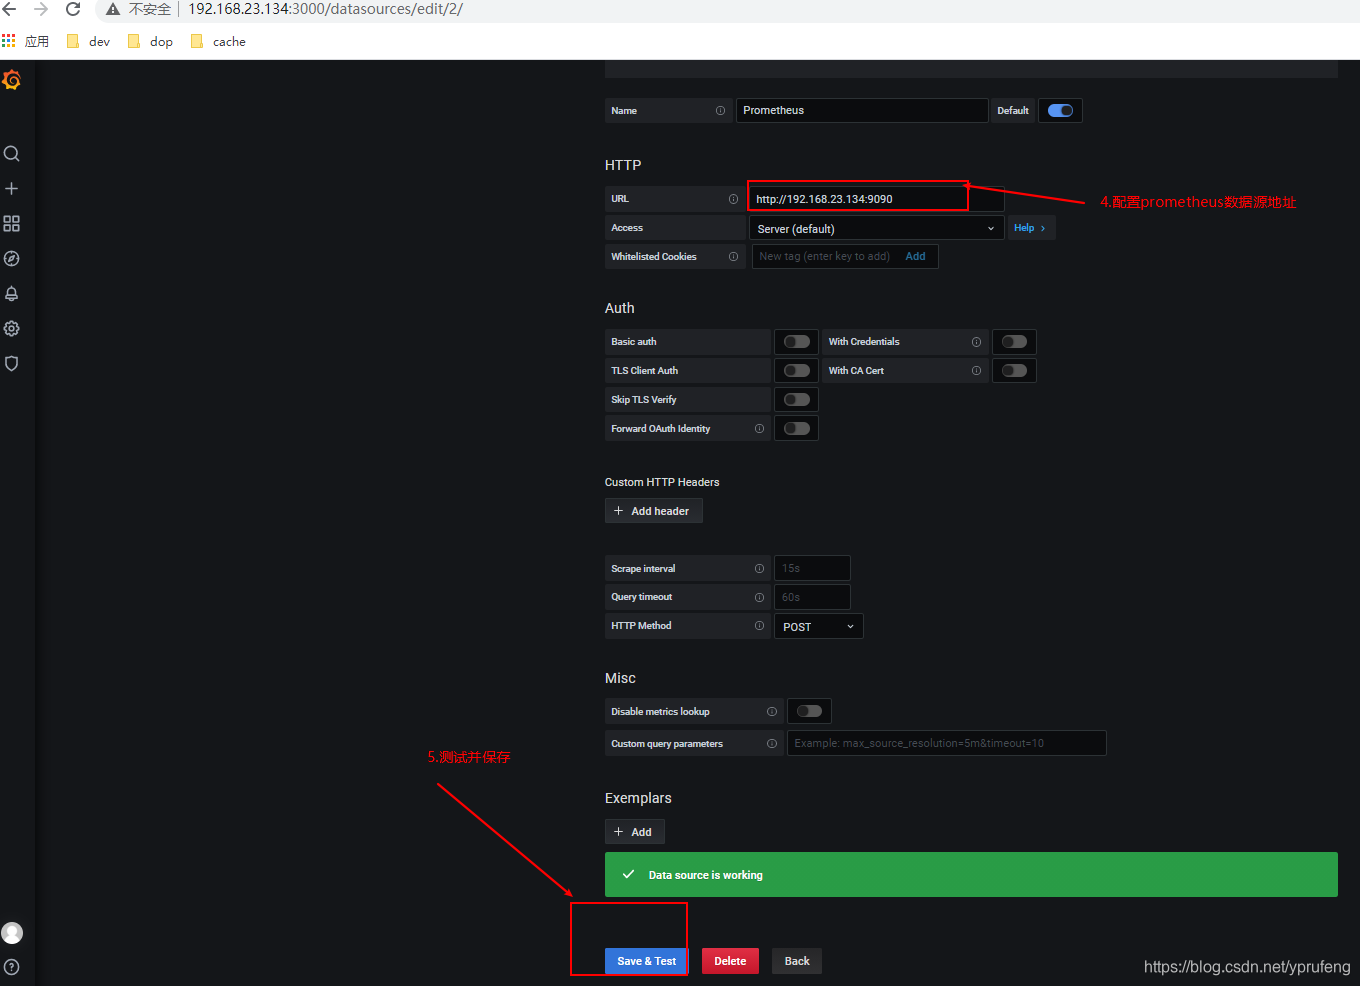Open the Access Server (default) dropdown
This screenshot has width=1360, height=986.
point(876,228)
